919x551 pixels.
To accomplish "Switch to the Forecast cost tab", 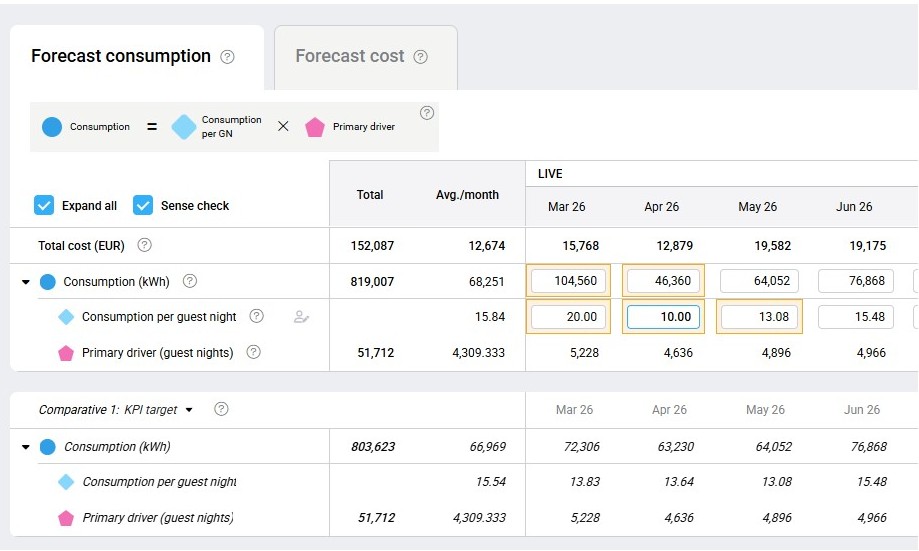I will pos(350,57).
